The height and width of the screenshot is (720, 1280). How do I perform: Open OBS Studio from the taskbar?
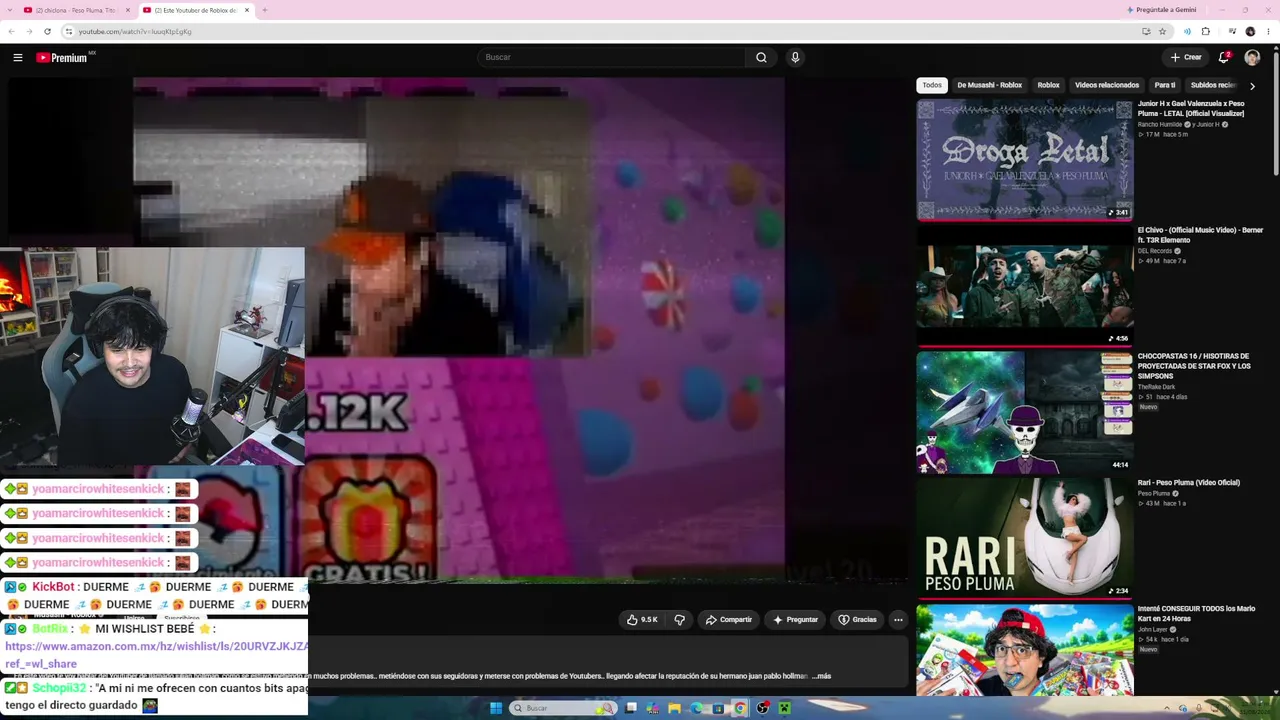pyautogui.click(x=763, y=708)
